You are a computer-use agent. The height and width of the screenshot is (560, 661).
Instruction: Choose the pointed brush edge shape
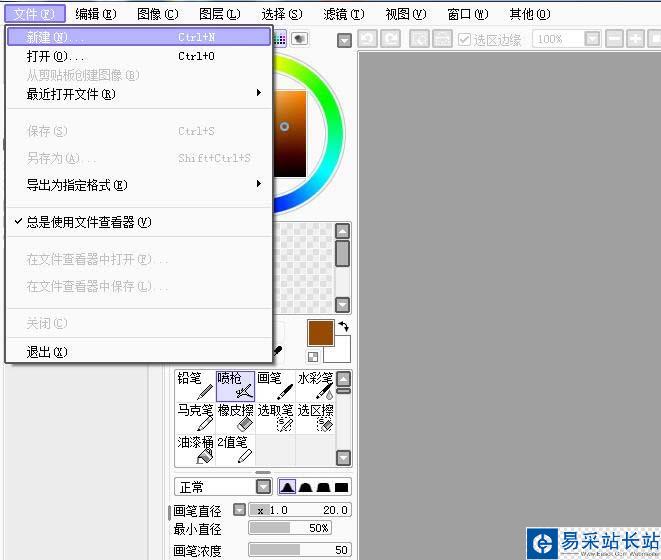pyautogui.click(x=288, y=487)
